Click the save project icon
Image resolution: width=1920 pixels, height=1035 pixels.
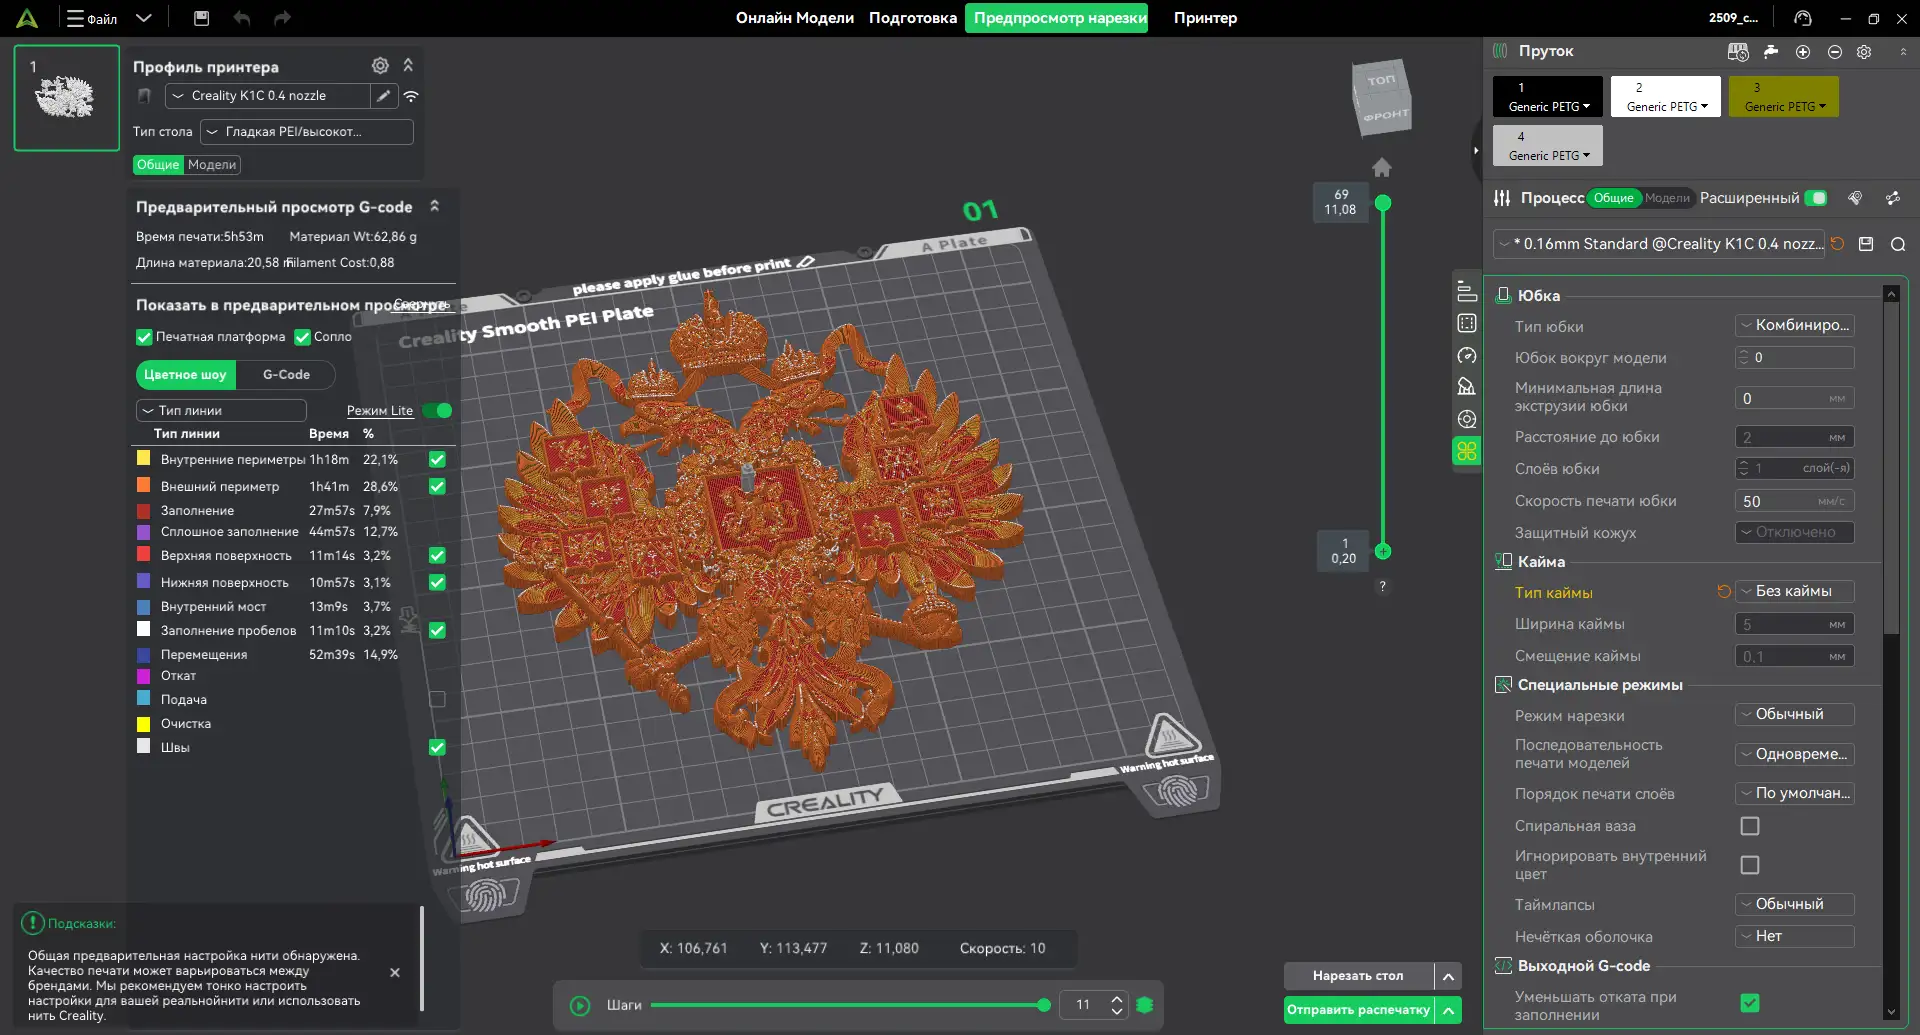201,18
